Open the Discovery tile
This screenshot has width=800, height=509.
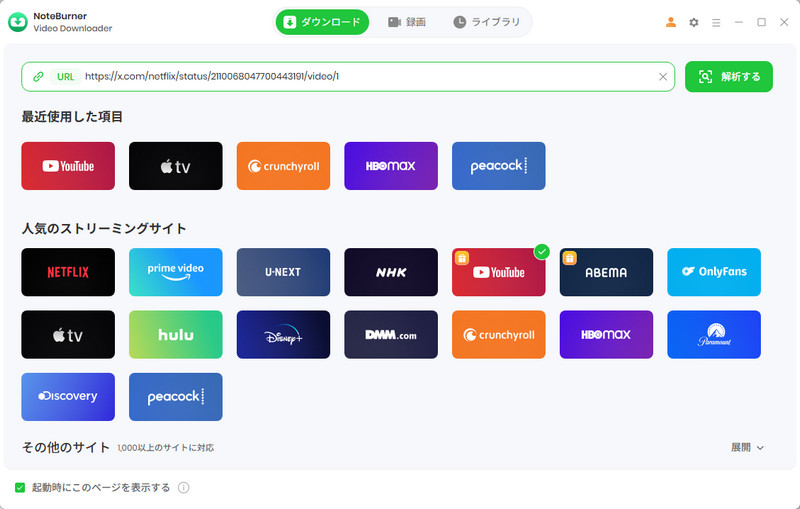[68, 397]
